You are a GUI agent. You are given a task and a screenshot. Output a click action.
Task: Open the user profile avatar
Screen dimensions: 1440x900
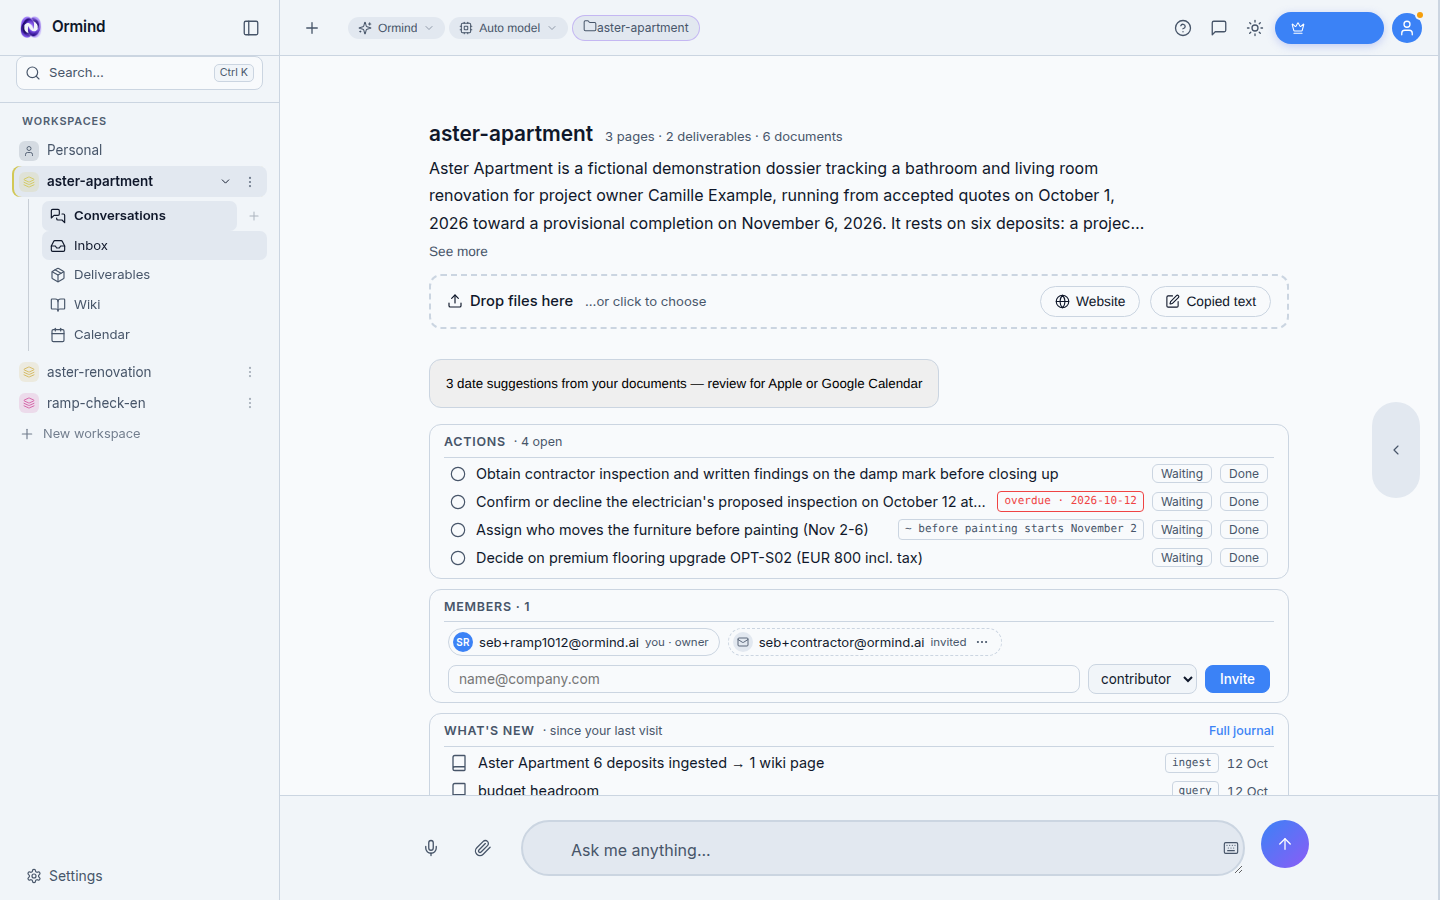pyautogui.click(x=1407, y=28)
